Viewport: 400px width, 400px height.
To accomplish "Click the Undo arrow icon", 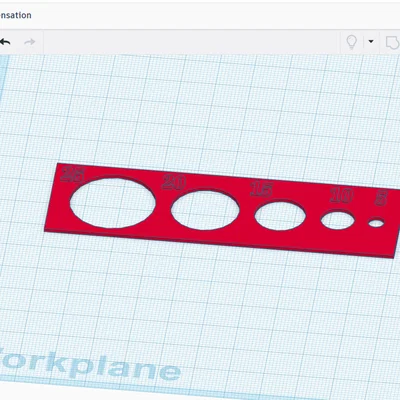I will [5, 42].
